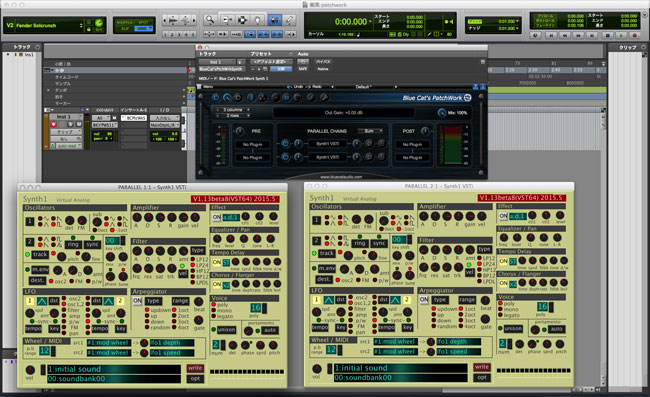Select SHUFFLE edit mode
The height and width of the screenshot is (397, 650).
tap(124, 22)
